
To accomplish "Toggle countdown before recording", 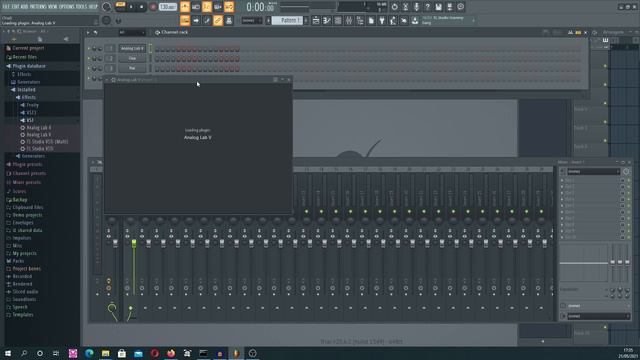I will [207, 7].
